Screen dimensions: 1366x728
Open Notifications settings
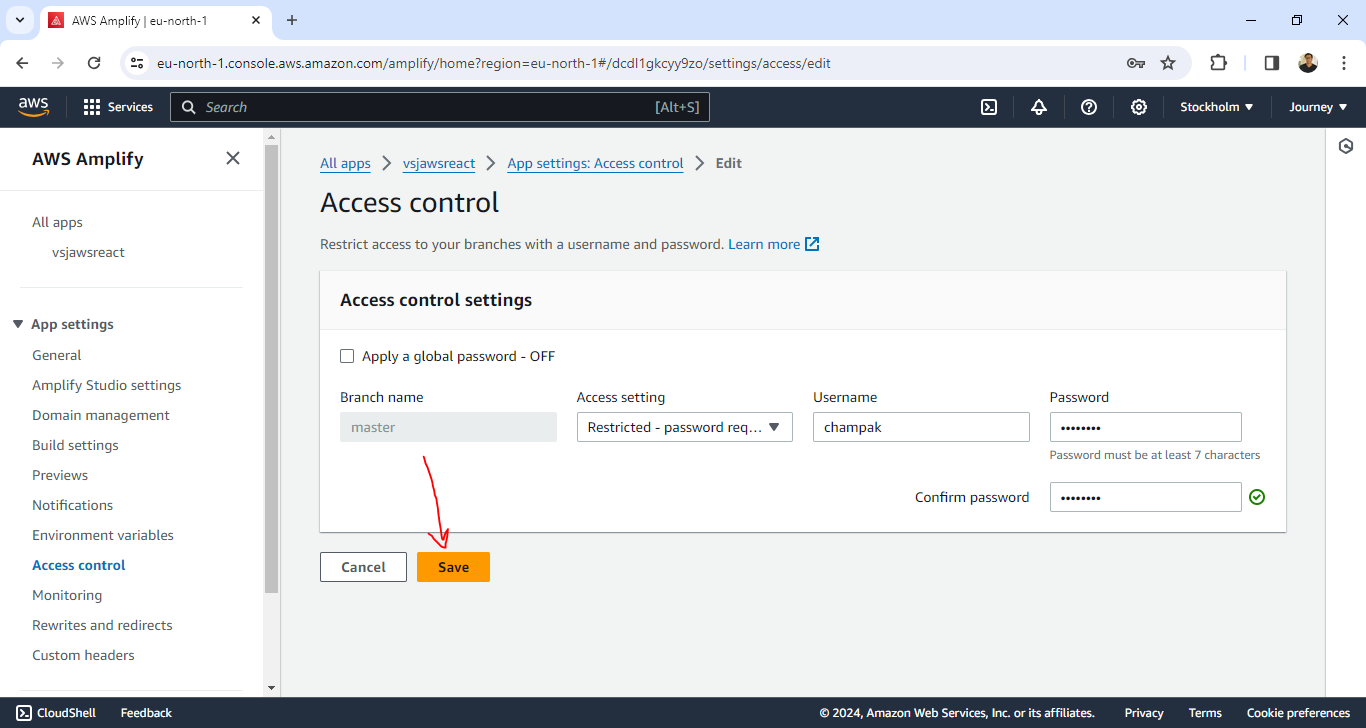[x=72, y=505]
